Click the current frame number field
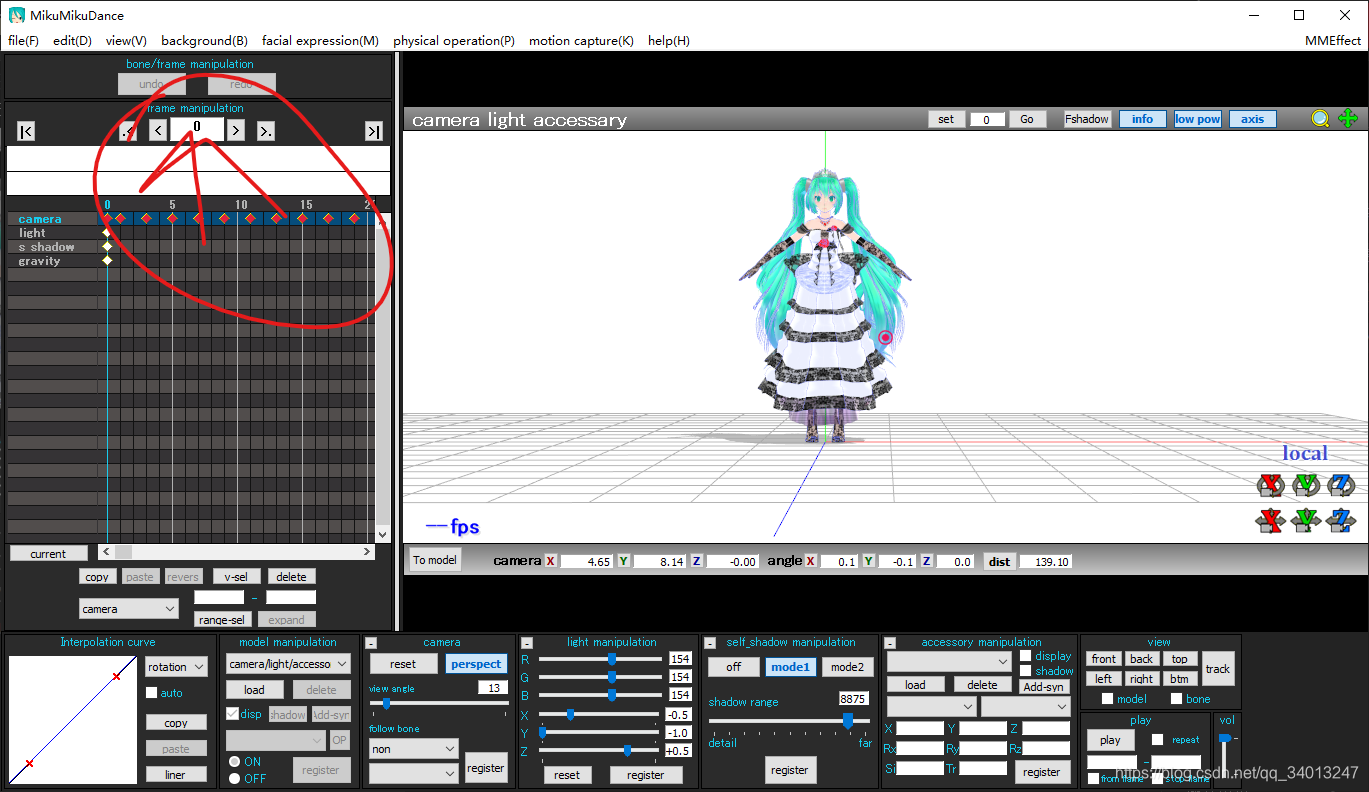Image resolution: width=1369 pixels, height=792 pixels. pos(197,128)
